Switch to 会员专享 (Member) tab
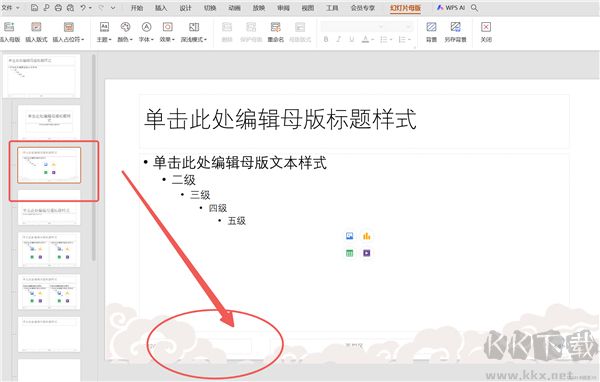The image size is (600, 382). [363, 8]
